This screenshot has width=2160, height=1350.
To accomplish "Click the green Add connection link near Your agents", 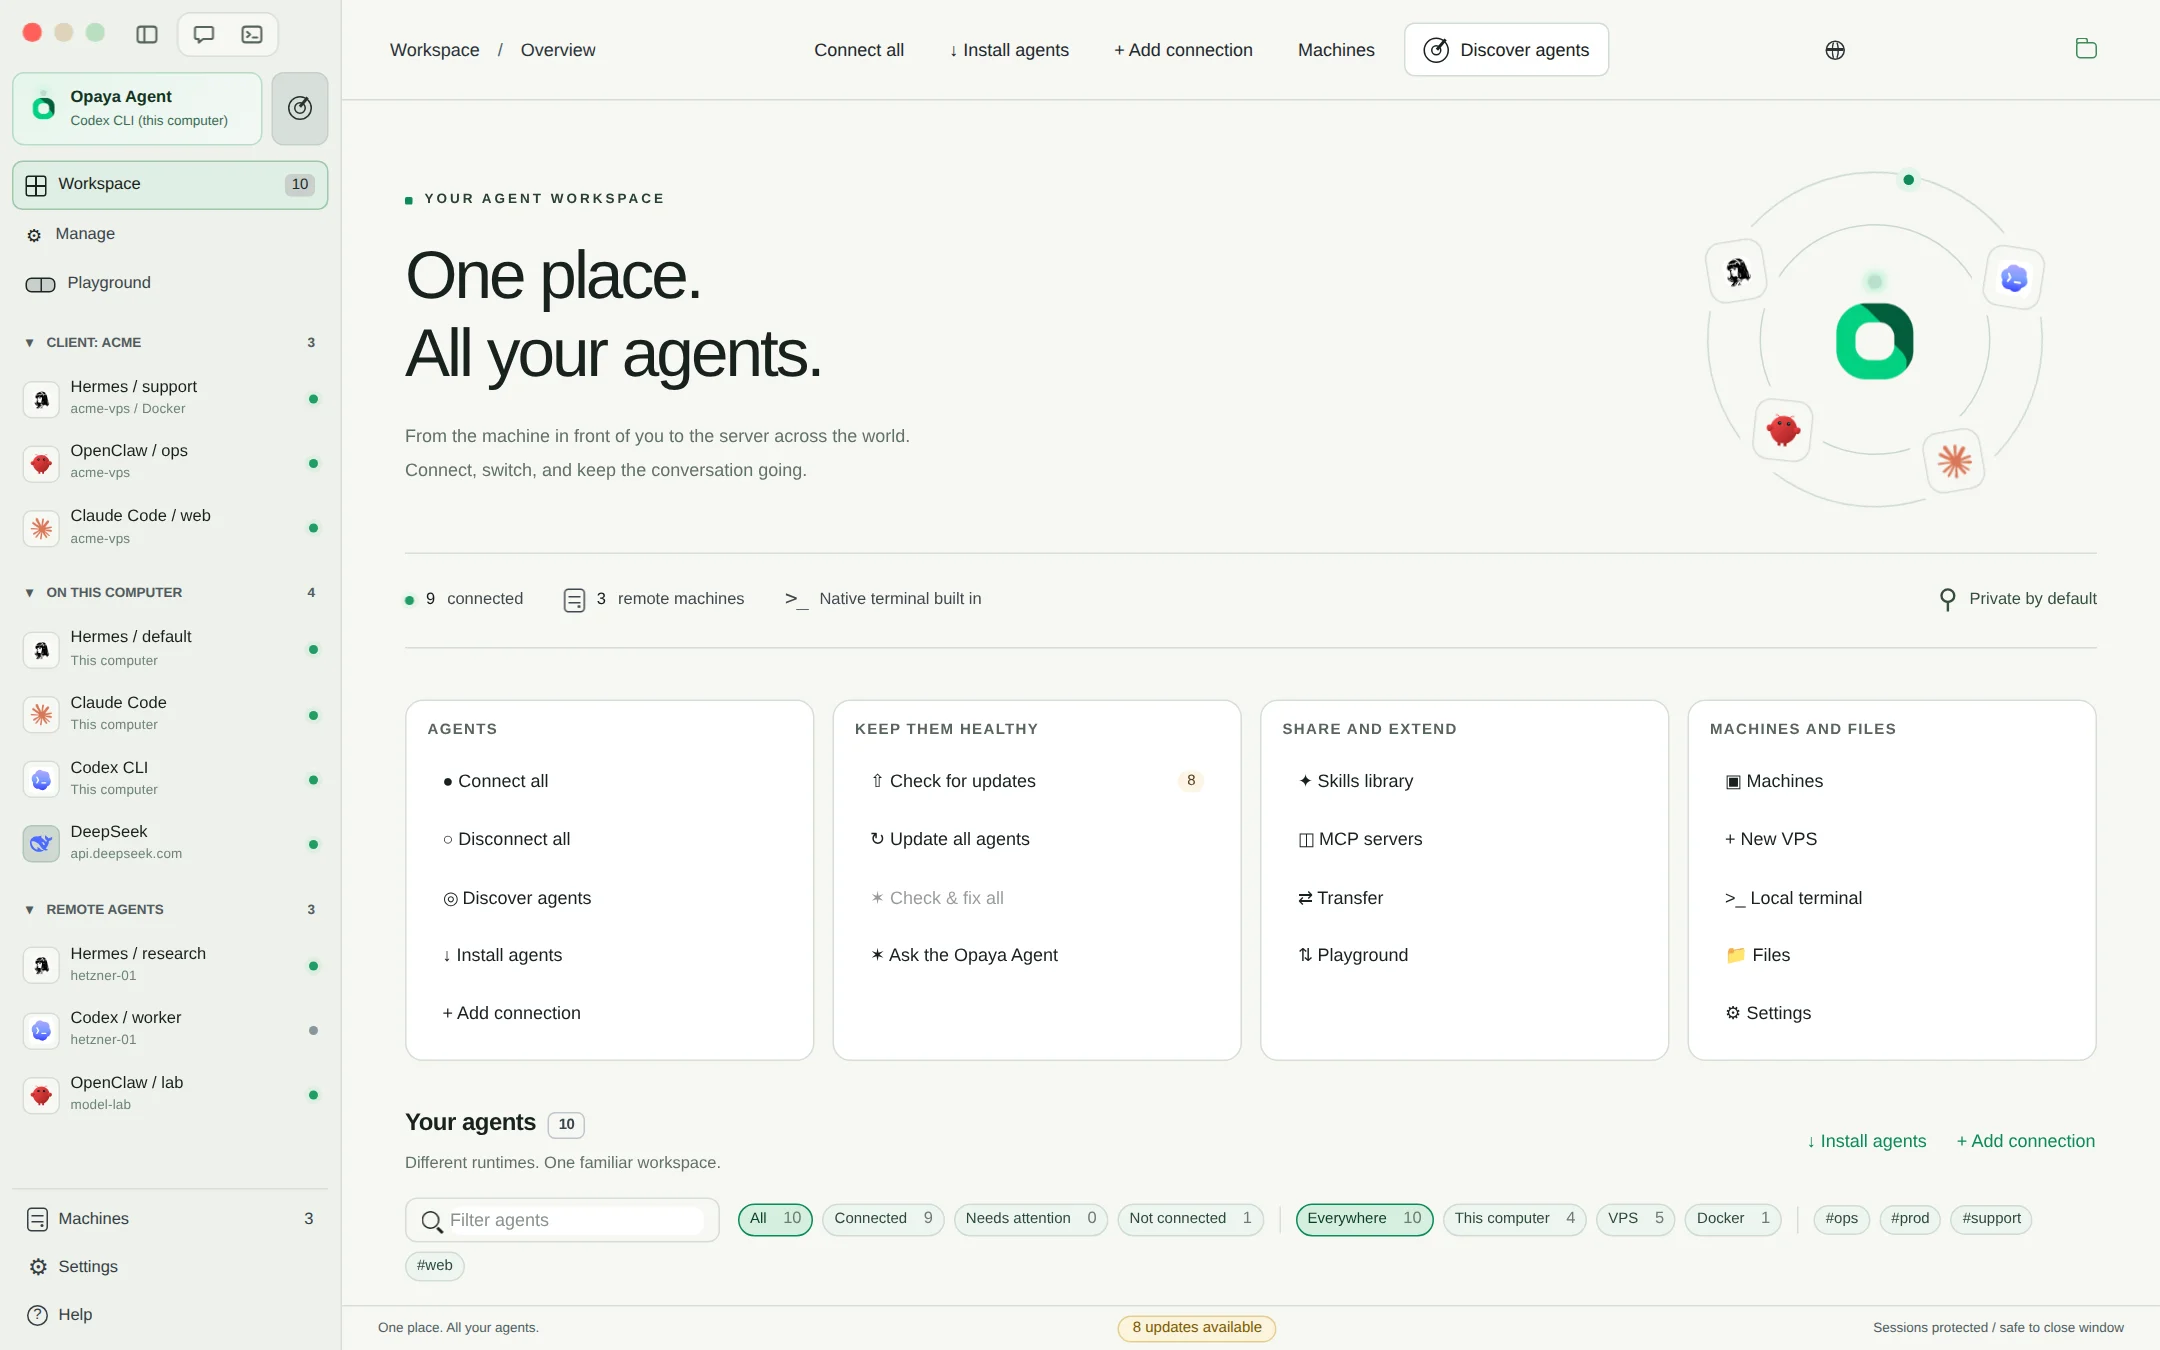I will 2025,1141.
